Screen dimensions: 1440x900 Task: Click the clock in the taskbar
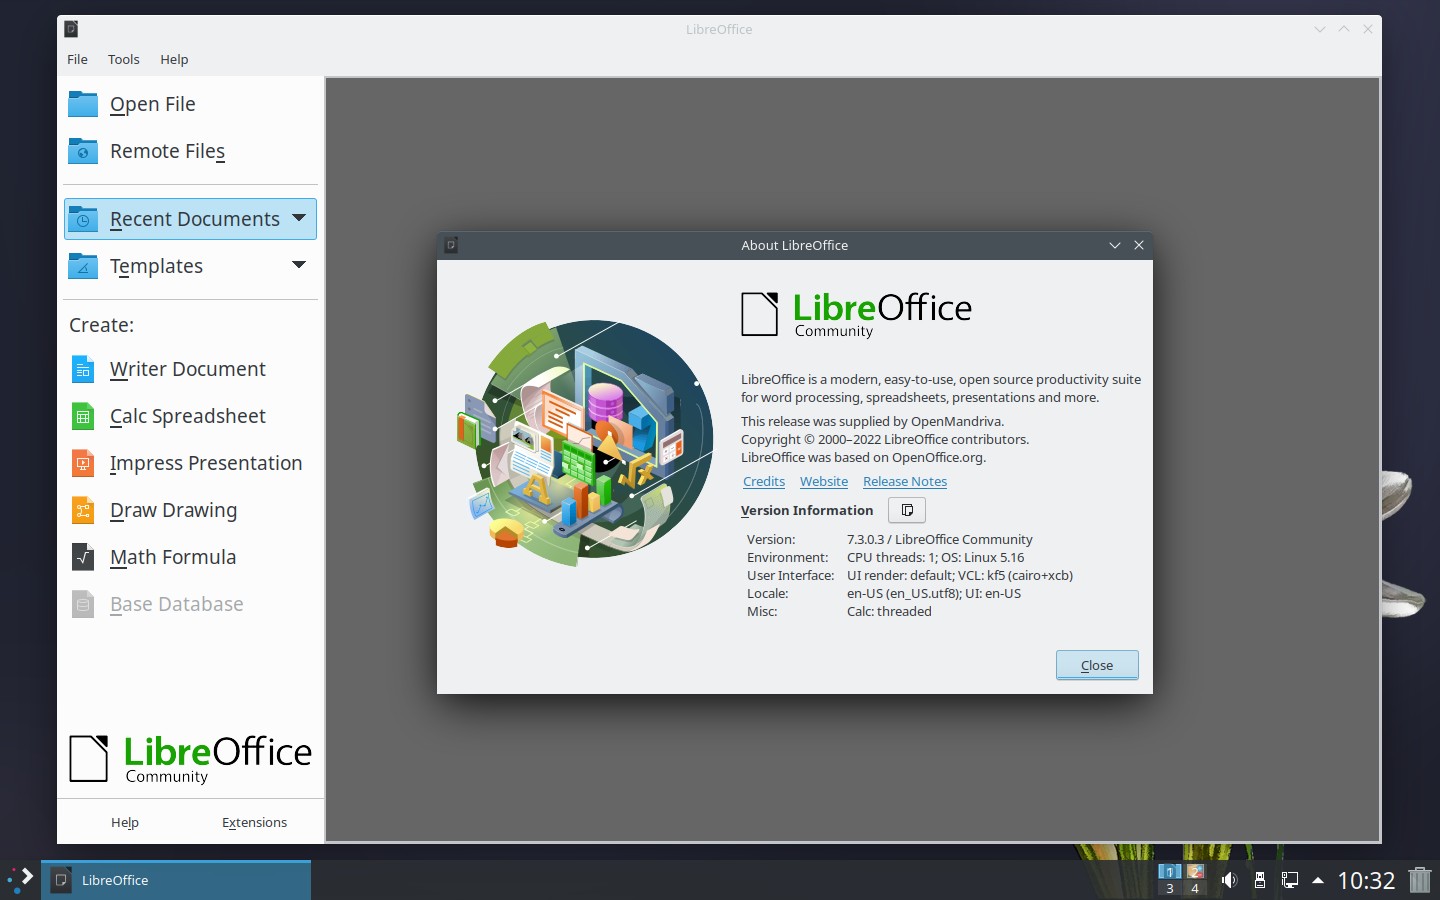coord(1366,880)
